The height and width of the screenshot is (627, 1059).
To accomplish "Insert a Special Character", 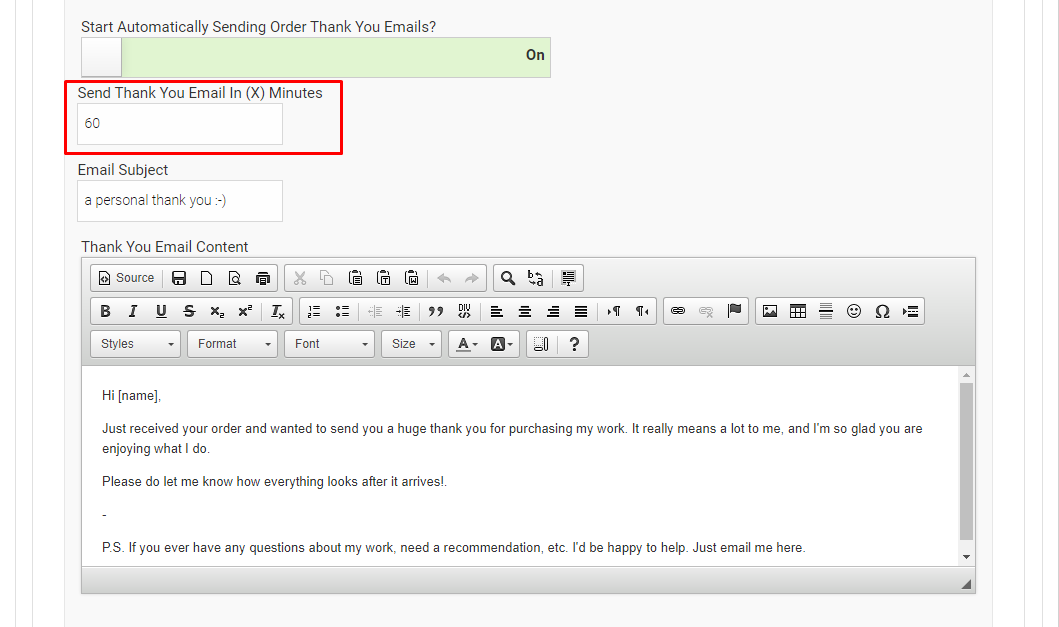I will pyautogui.click(x=882, y=311).
